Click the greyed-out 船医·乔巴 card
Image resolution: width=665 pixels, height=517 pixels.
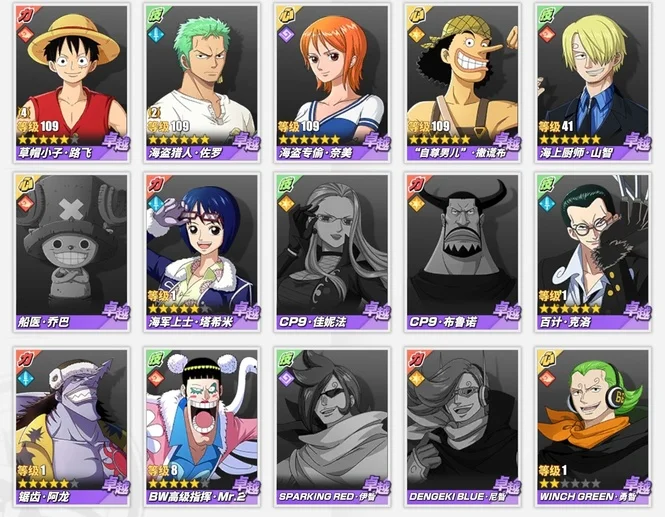point(71,252)
